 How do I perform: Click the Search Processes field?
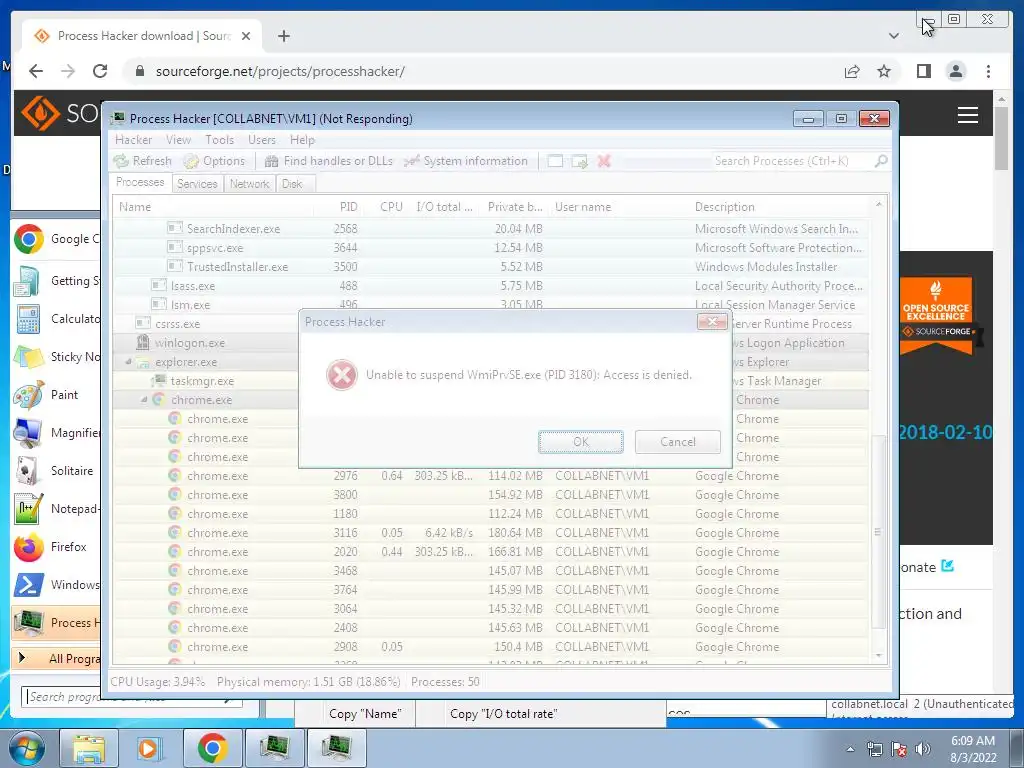point(792,161)
